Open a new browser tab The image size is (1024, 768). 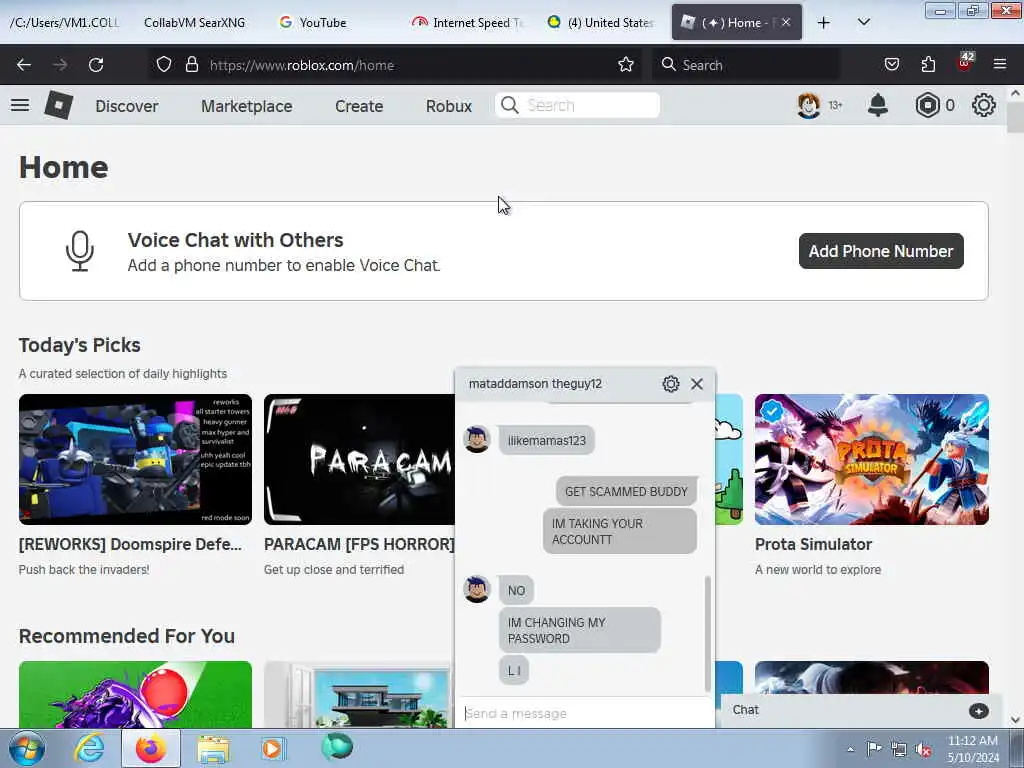(824, 23)
